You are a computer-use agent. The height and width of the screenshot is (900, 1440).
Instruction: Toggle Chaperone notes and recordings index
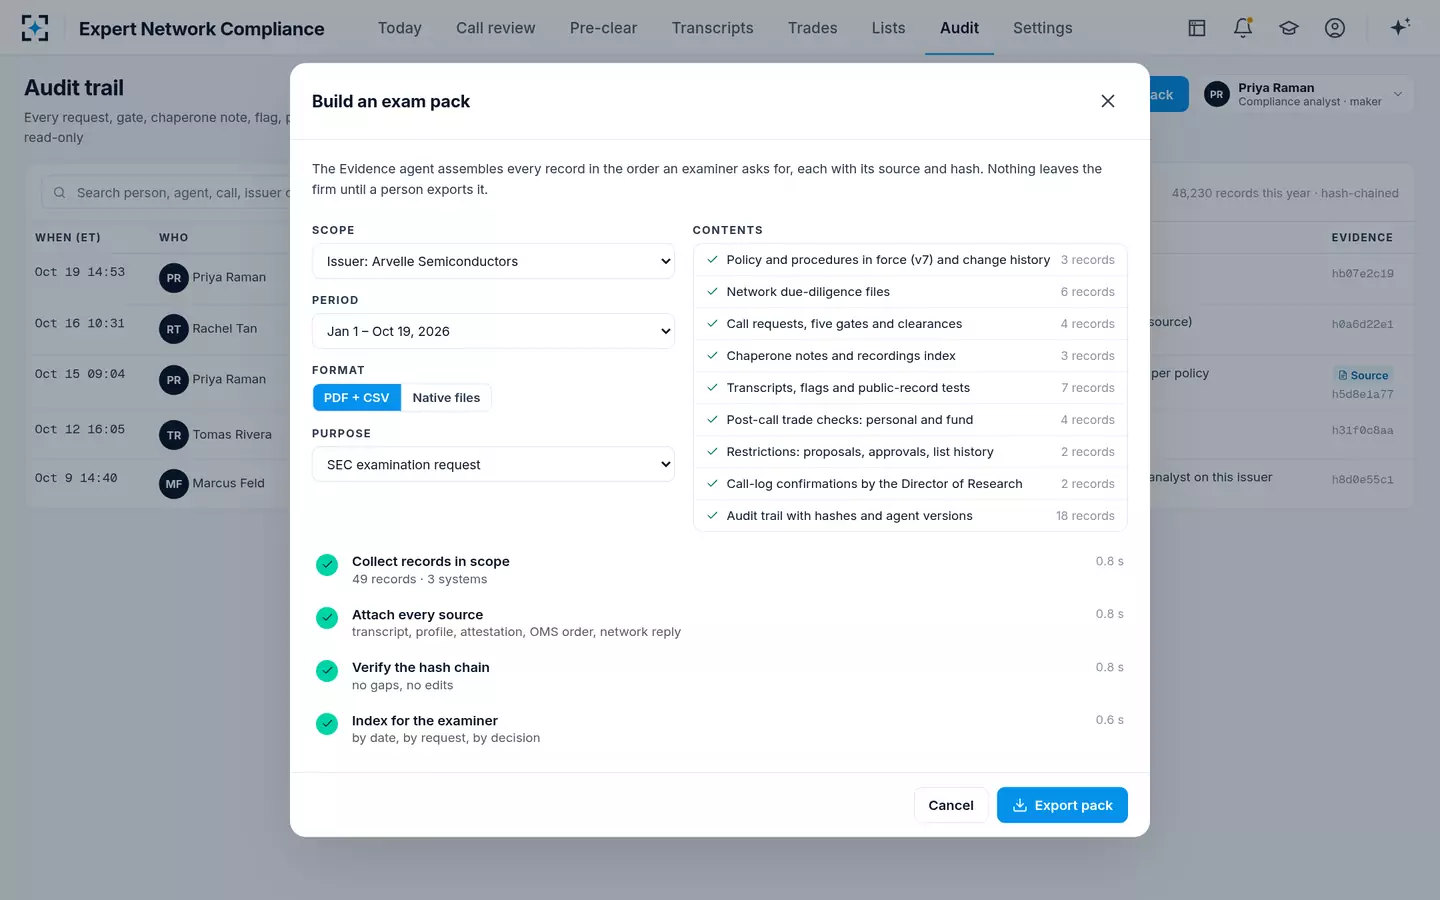[910, 356]
